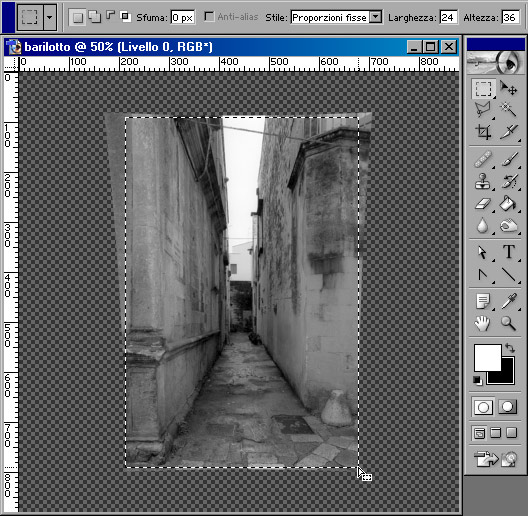The image size is (528, 516).
Task: Enable the Anti-alias checkbox
Action: pos(209,17)
